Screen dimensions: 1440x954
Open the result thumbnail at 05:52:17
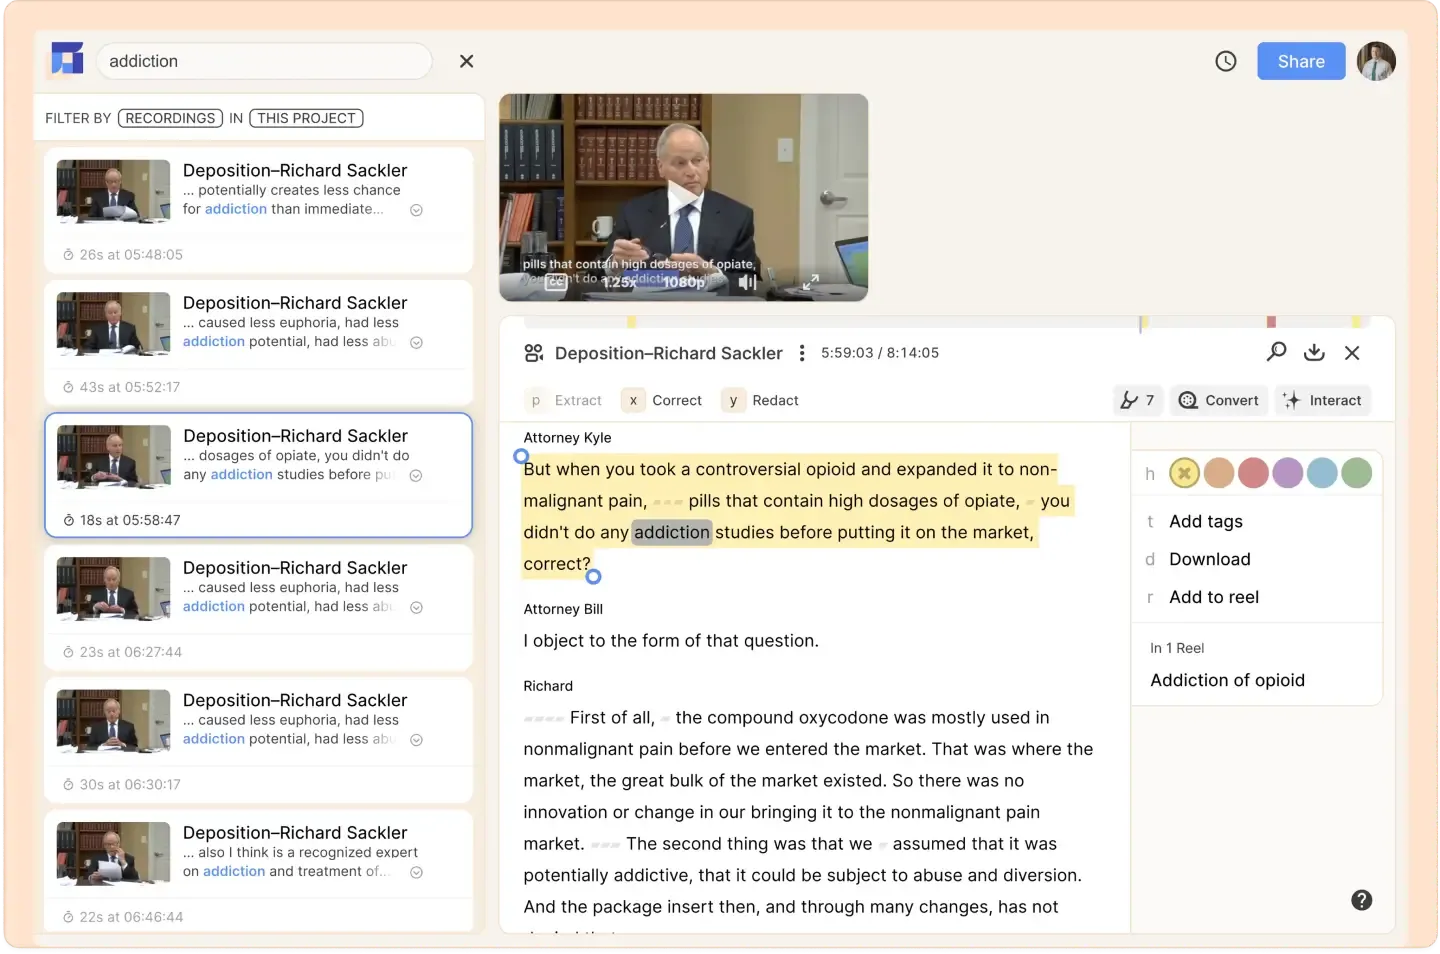coord(113,323)
